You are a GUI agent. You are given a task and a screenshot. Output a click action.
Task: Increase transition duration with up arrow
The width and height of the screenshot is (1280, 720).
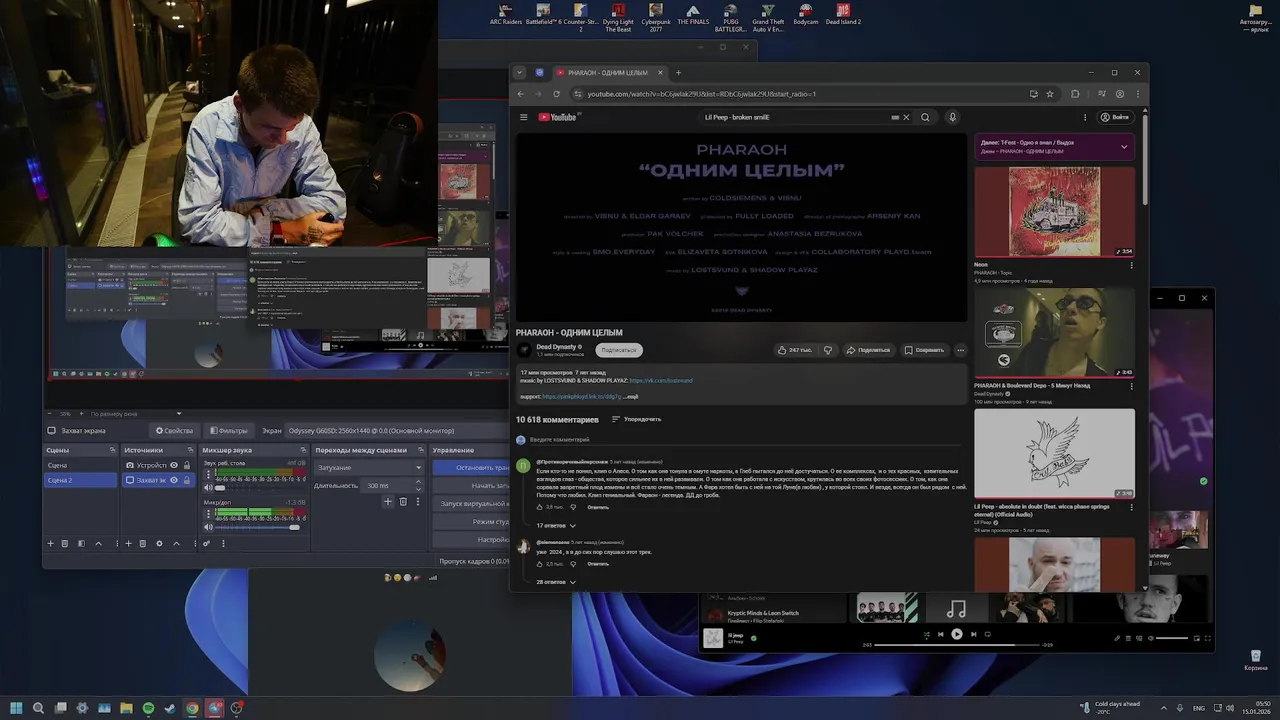coord(419,482)
